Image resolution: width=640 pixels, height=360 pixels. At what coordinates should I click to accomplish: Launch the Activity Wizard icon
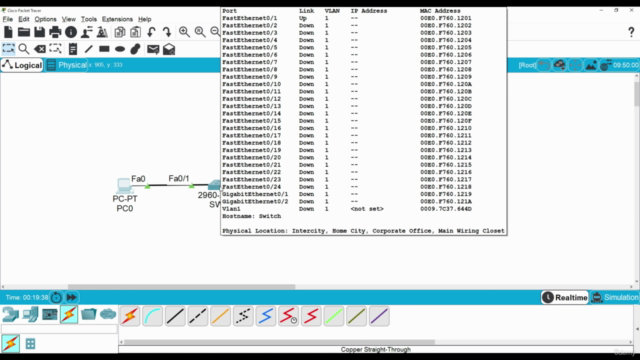point(87,32)
